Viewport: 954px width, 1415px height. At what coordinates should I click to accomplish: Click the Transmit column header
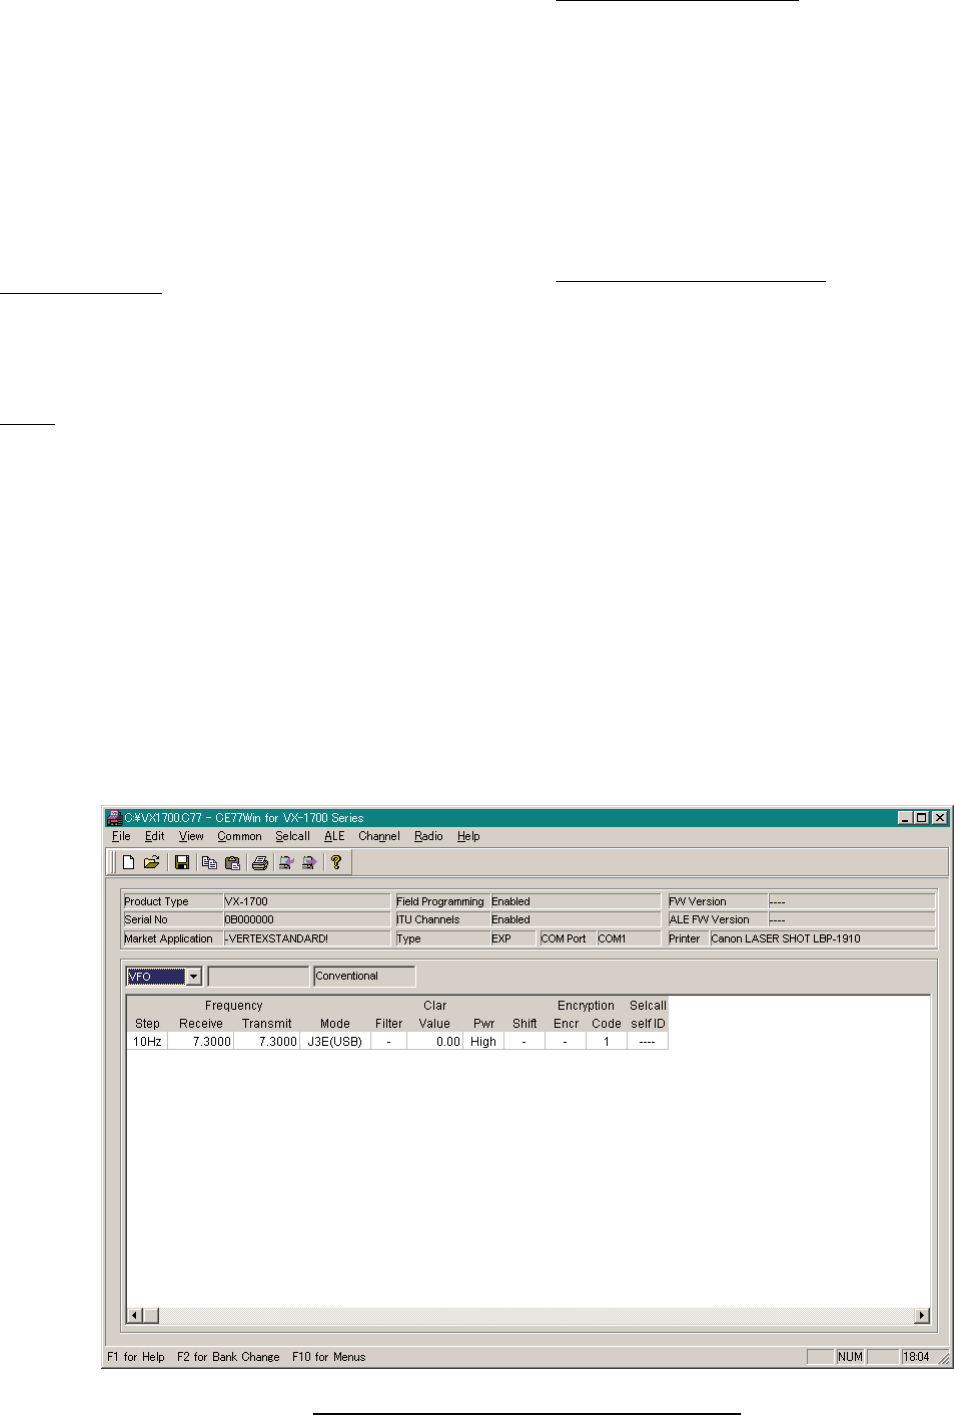point(267,1023)
